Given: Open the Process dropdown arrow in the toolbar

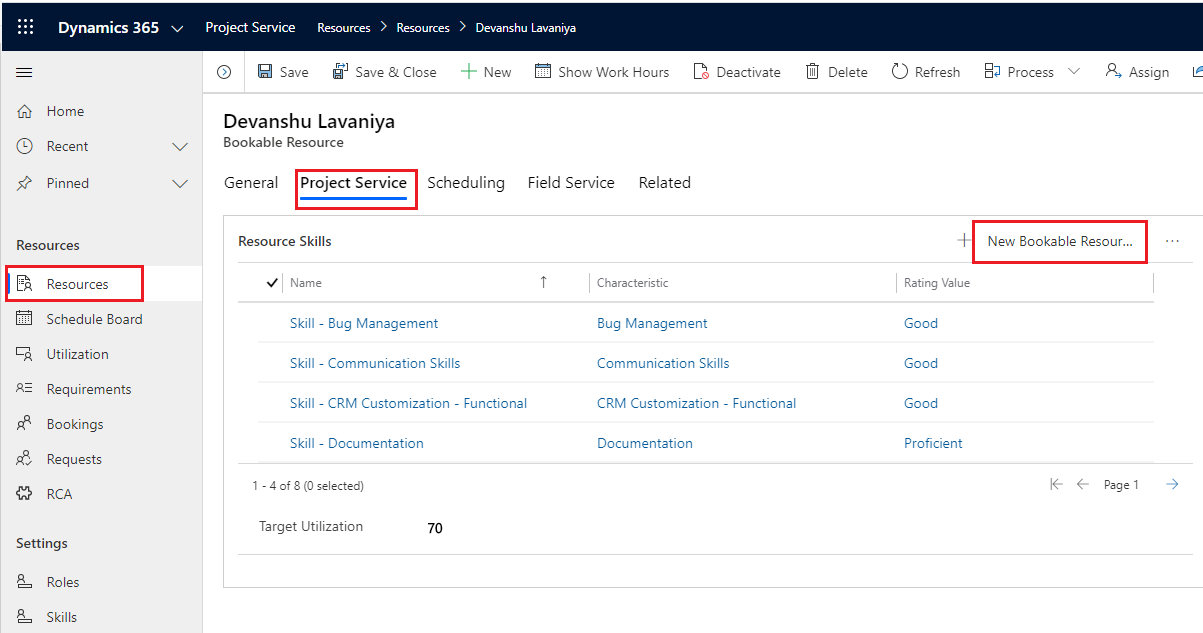Looking at the screenshot, I should coord(1074,71).
